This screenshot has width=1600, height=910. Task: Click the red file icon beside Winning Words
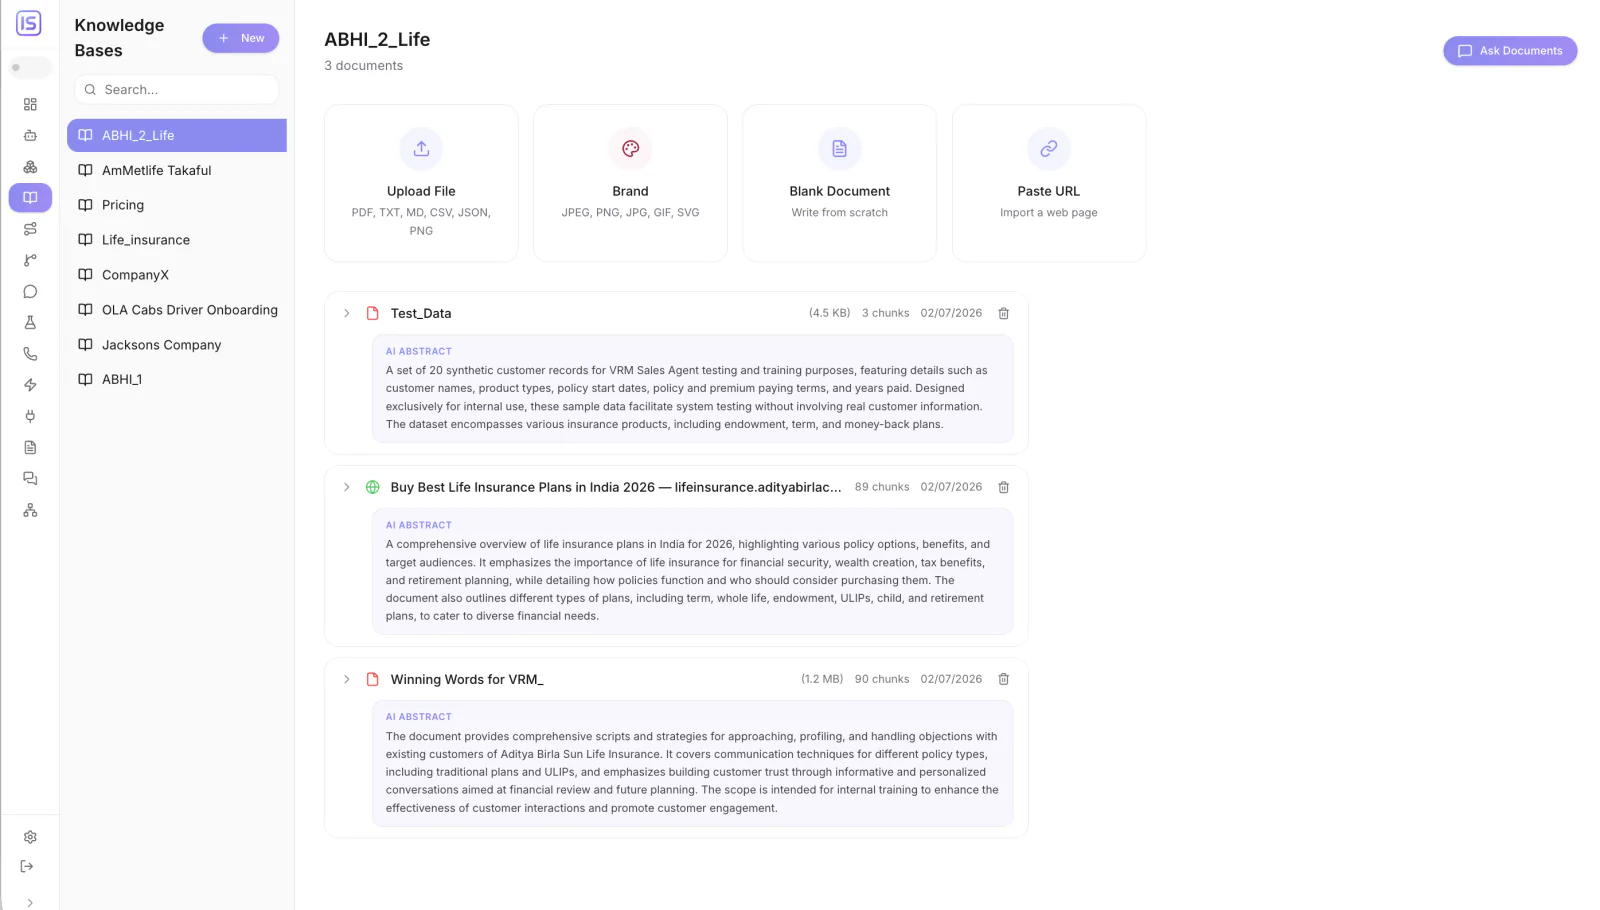[373, 679]
